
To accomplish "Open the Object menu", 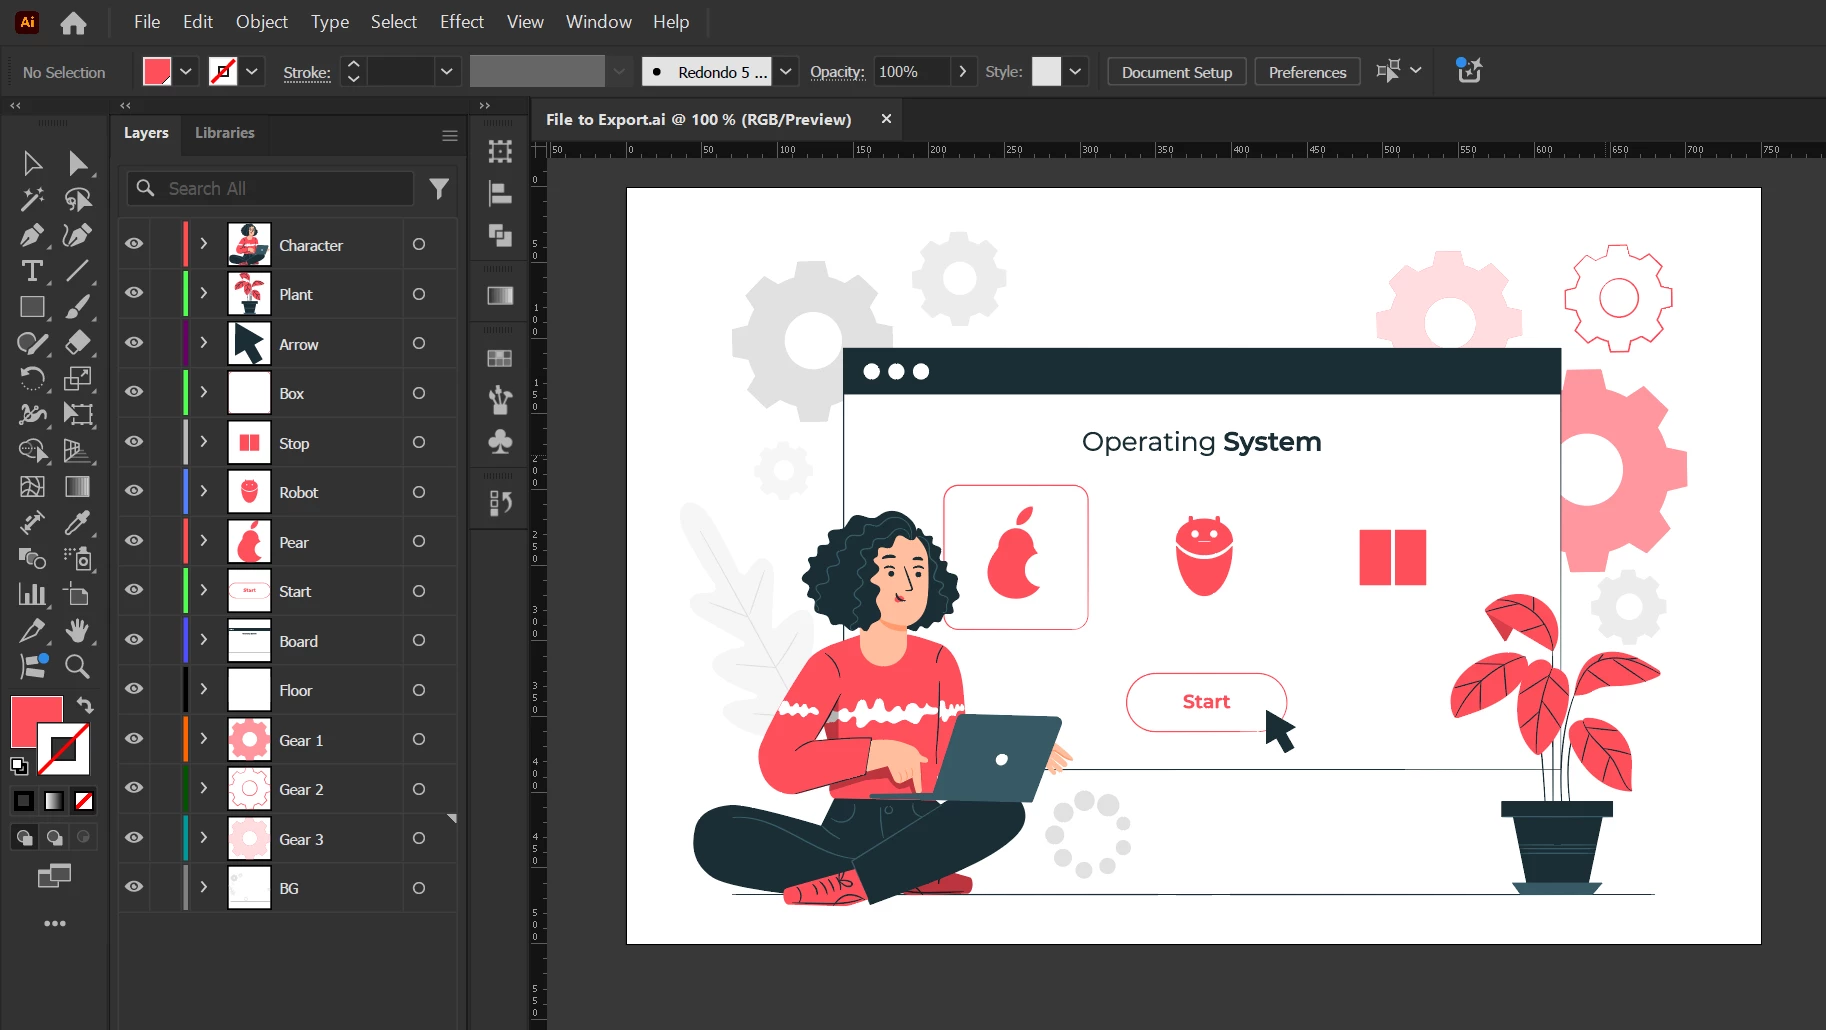I will point(262,22).
